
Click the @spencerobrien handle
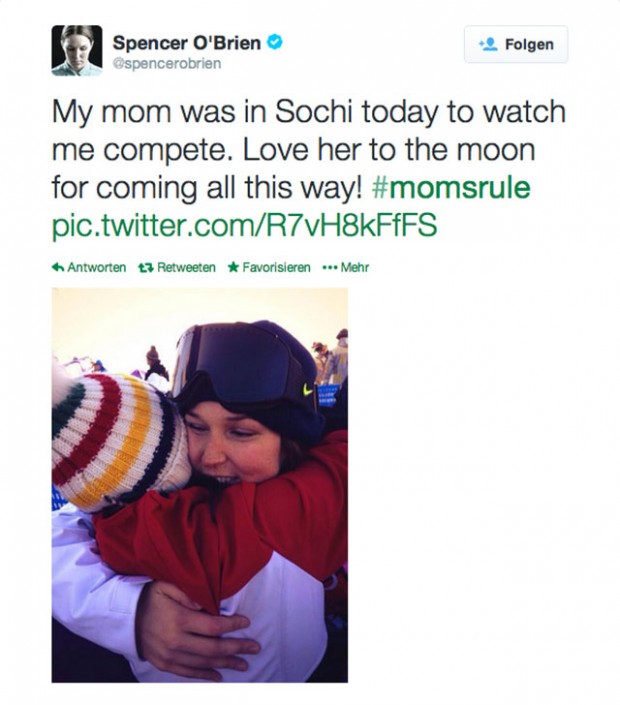(x=167, y=64)
